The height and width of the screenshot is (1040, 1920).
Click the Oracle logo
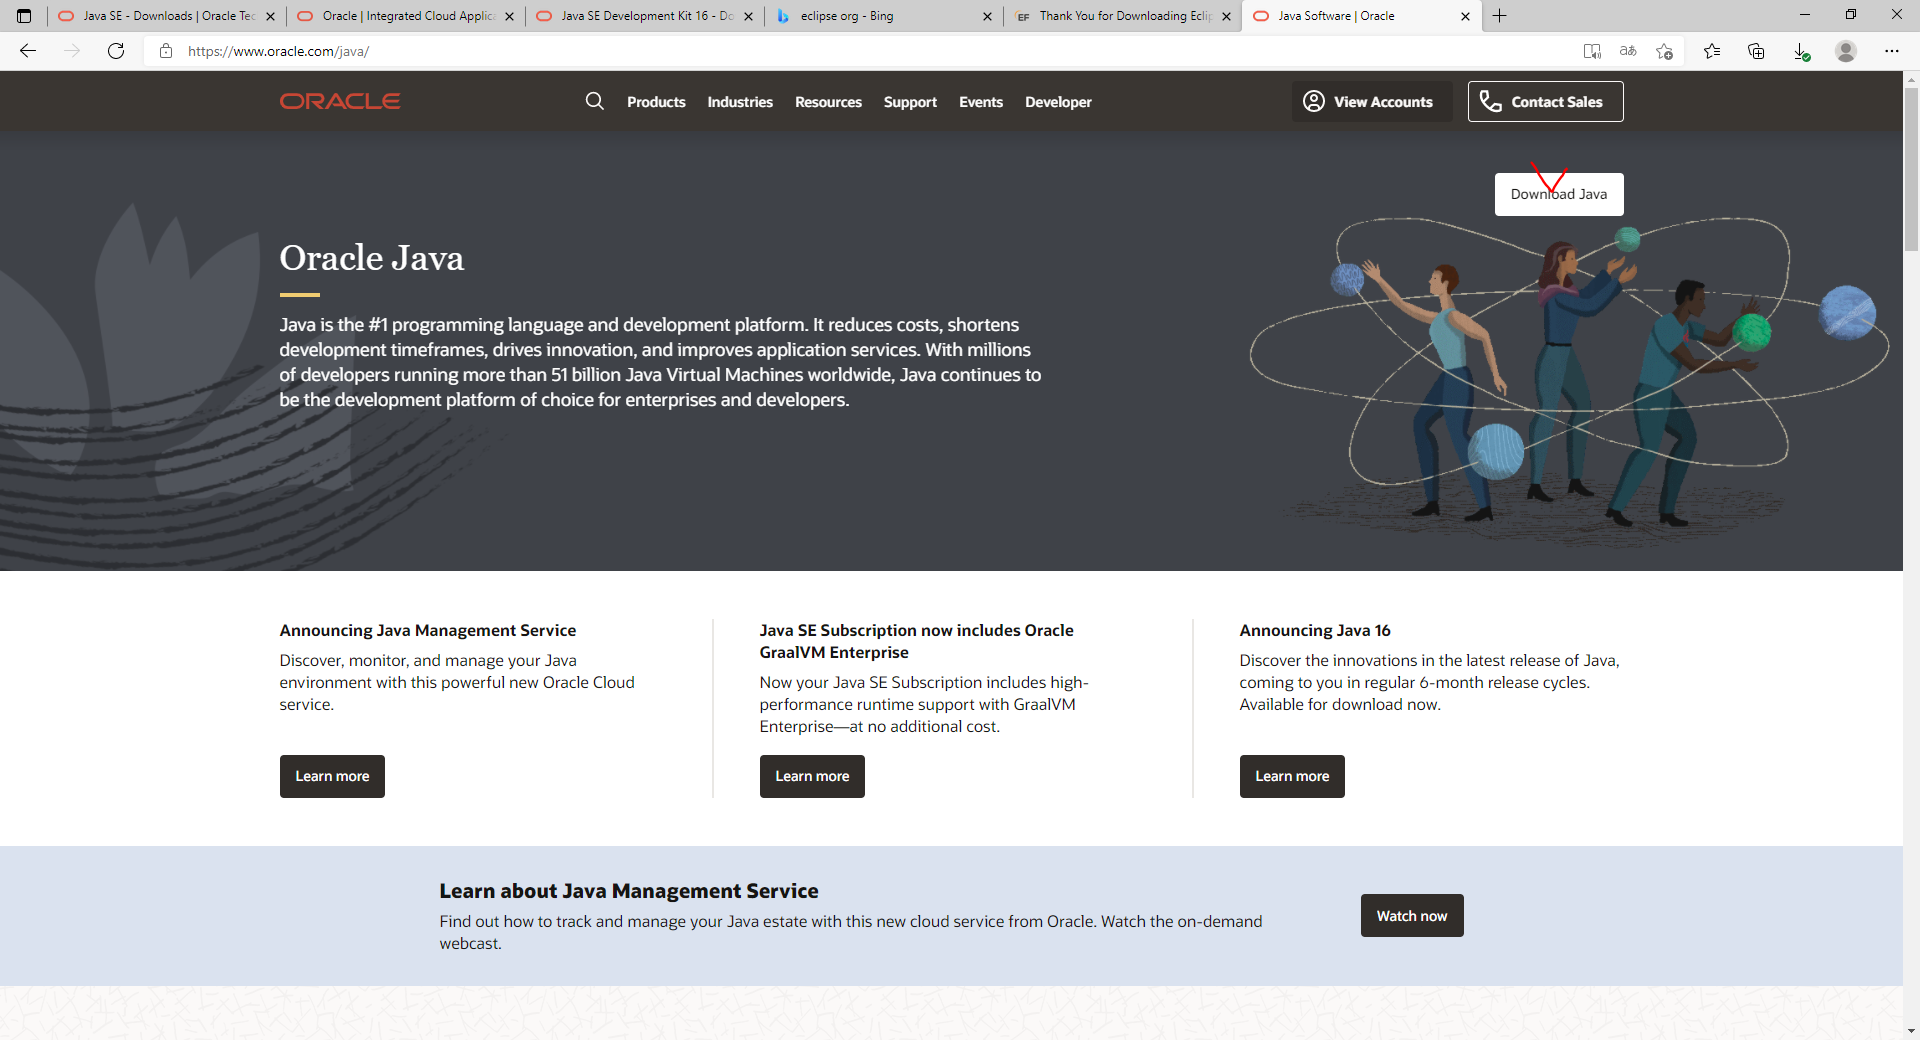[340, 101]
